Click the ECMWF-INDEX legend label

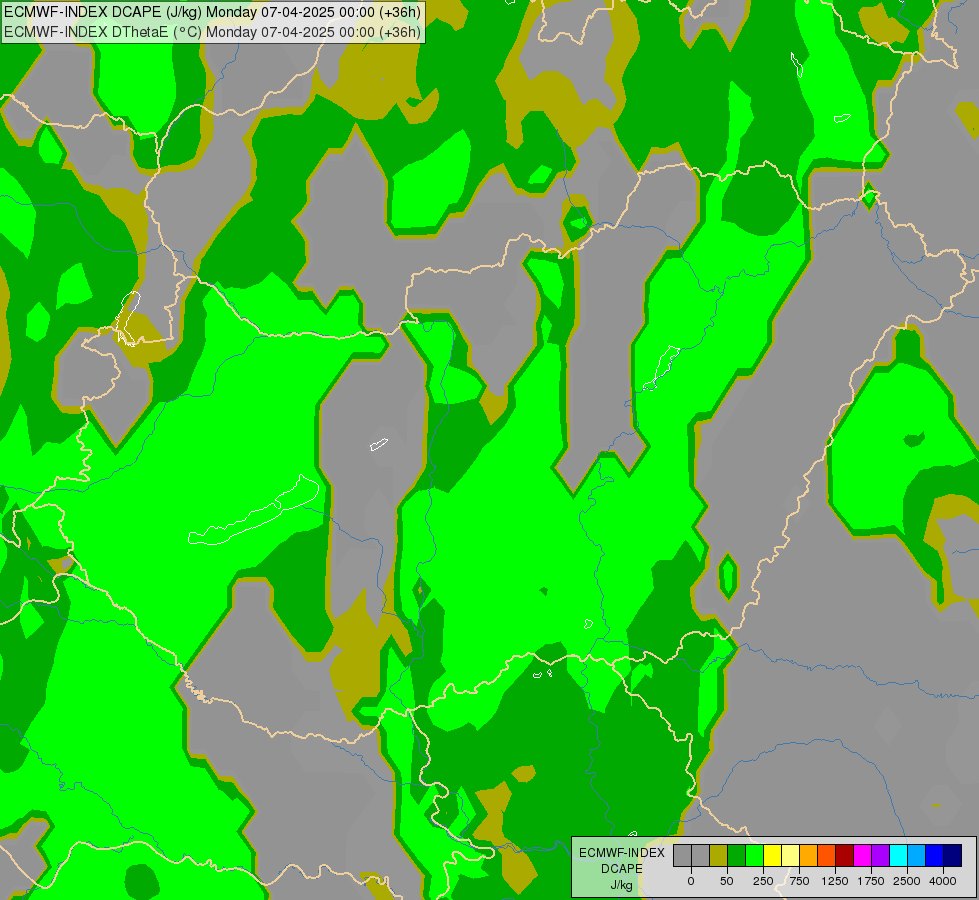(622, 853)
